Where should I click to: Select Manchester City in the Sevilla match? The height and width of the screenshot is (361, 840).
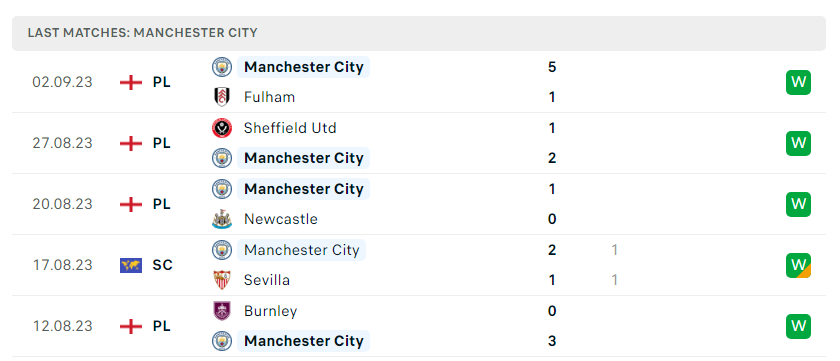click(x=302, y=250)
